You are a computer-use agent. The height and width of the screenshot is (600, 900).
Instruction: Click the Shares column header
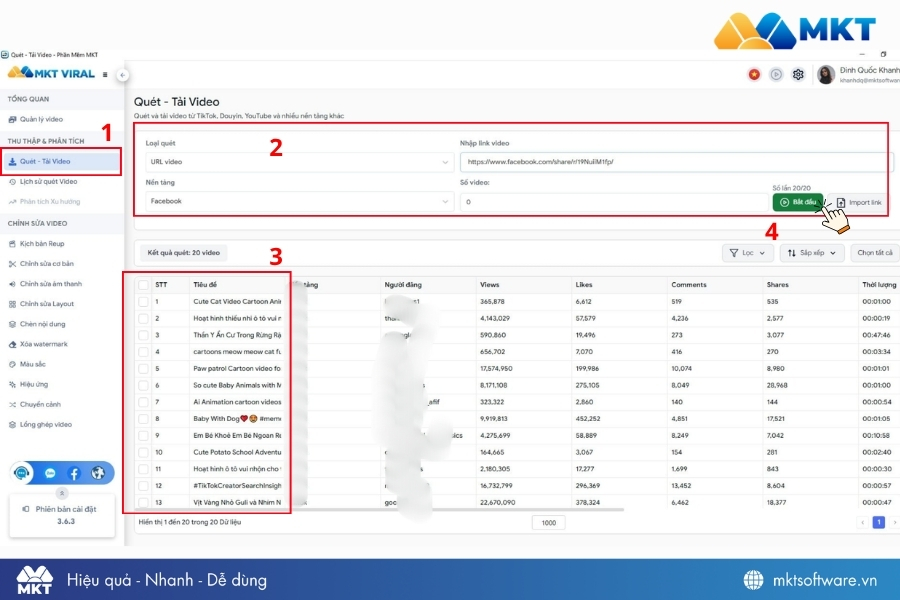pos(778,285)
